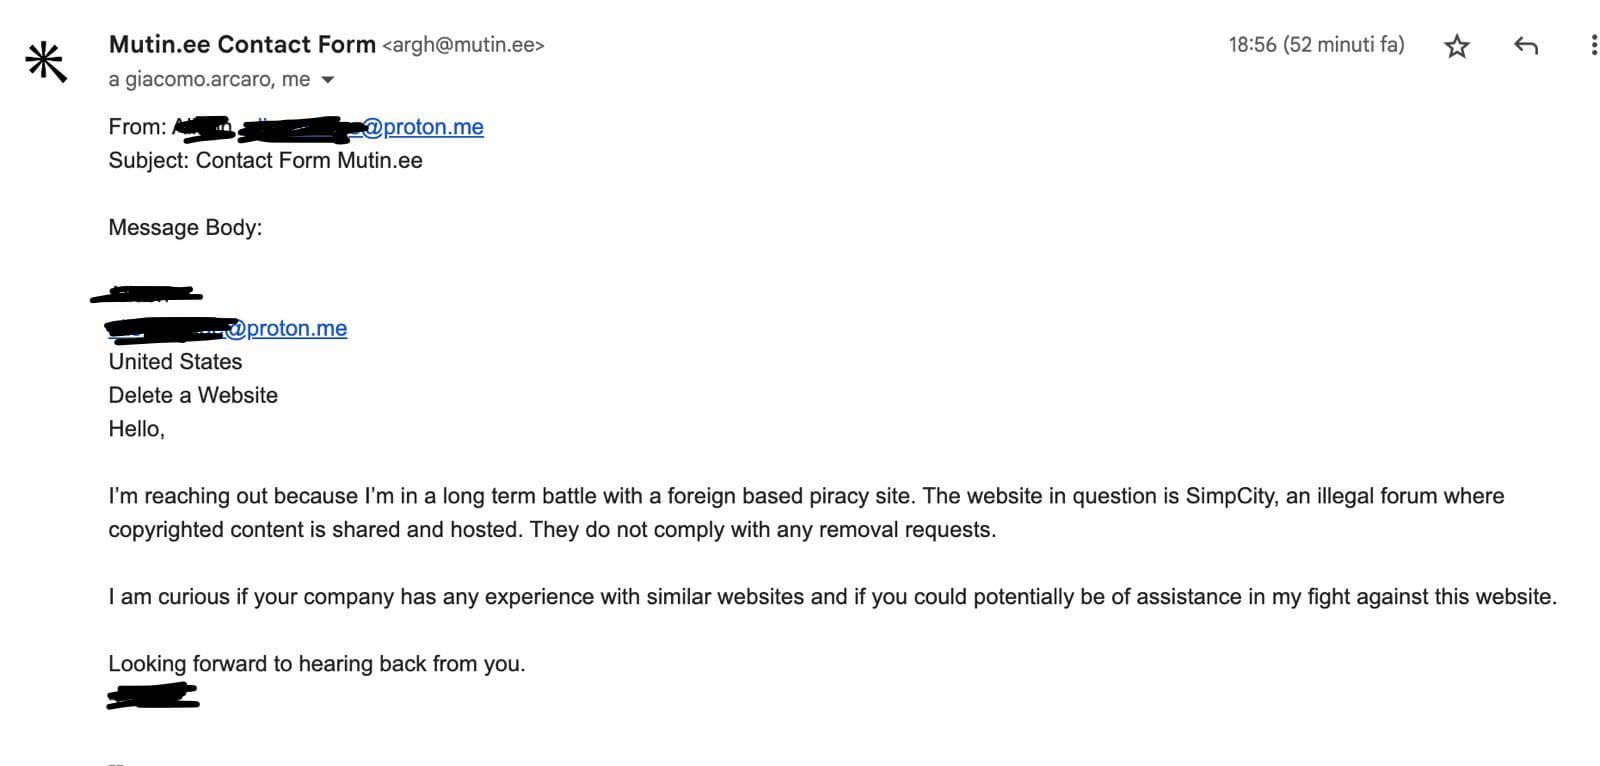
Task: Expand recipient details arrow next to "me"
Action: 327,80
